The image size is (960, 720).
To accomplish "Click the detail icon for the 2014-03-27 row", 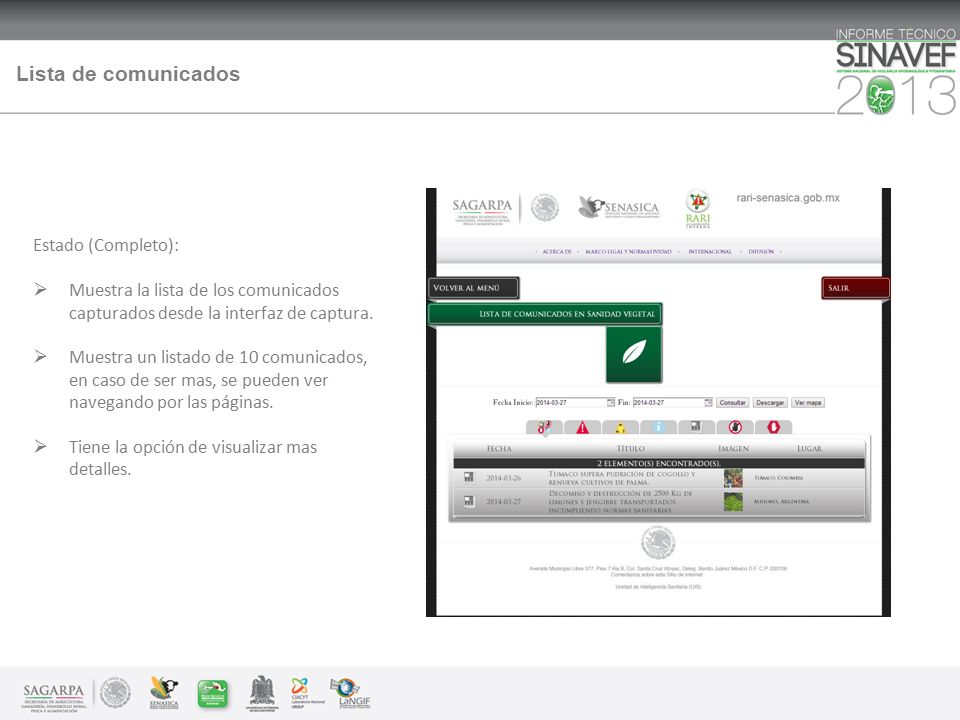I will point(469,501).
